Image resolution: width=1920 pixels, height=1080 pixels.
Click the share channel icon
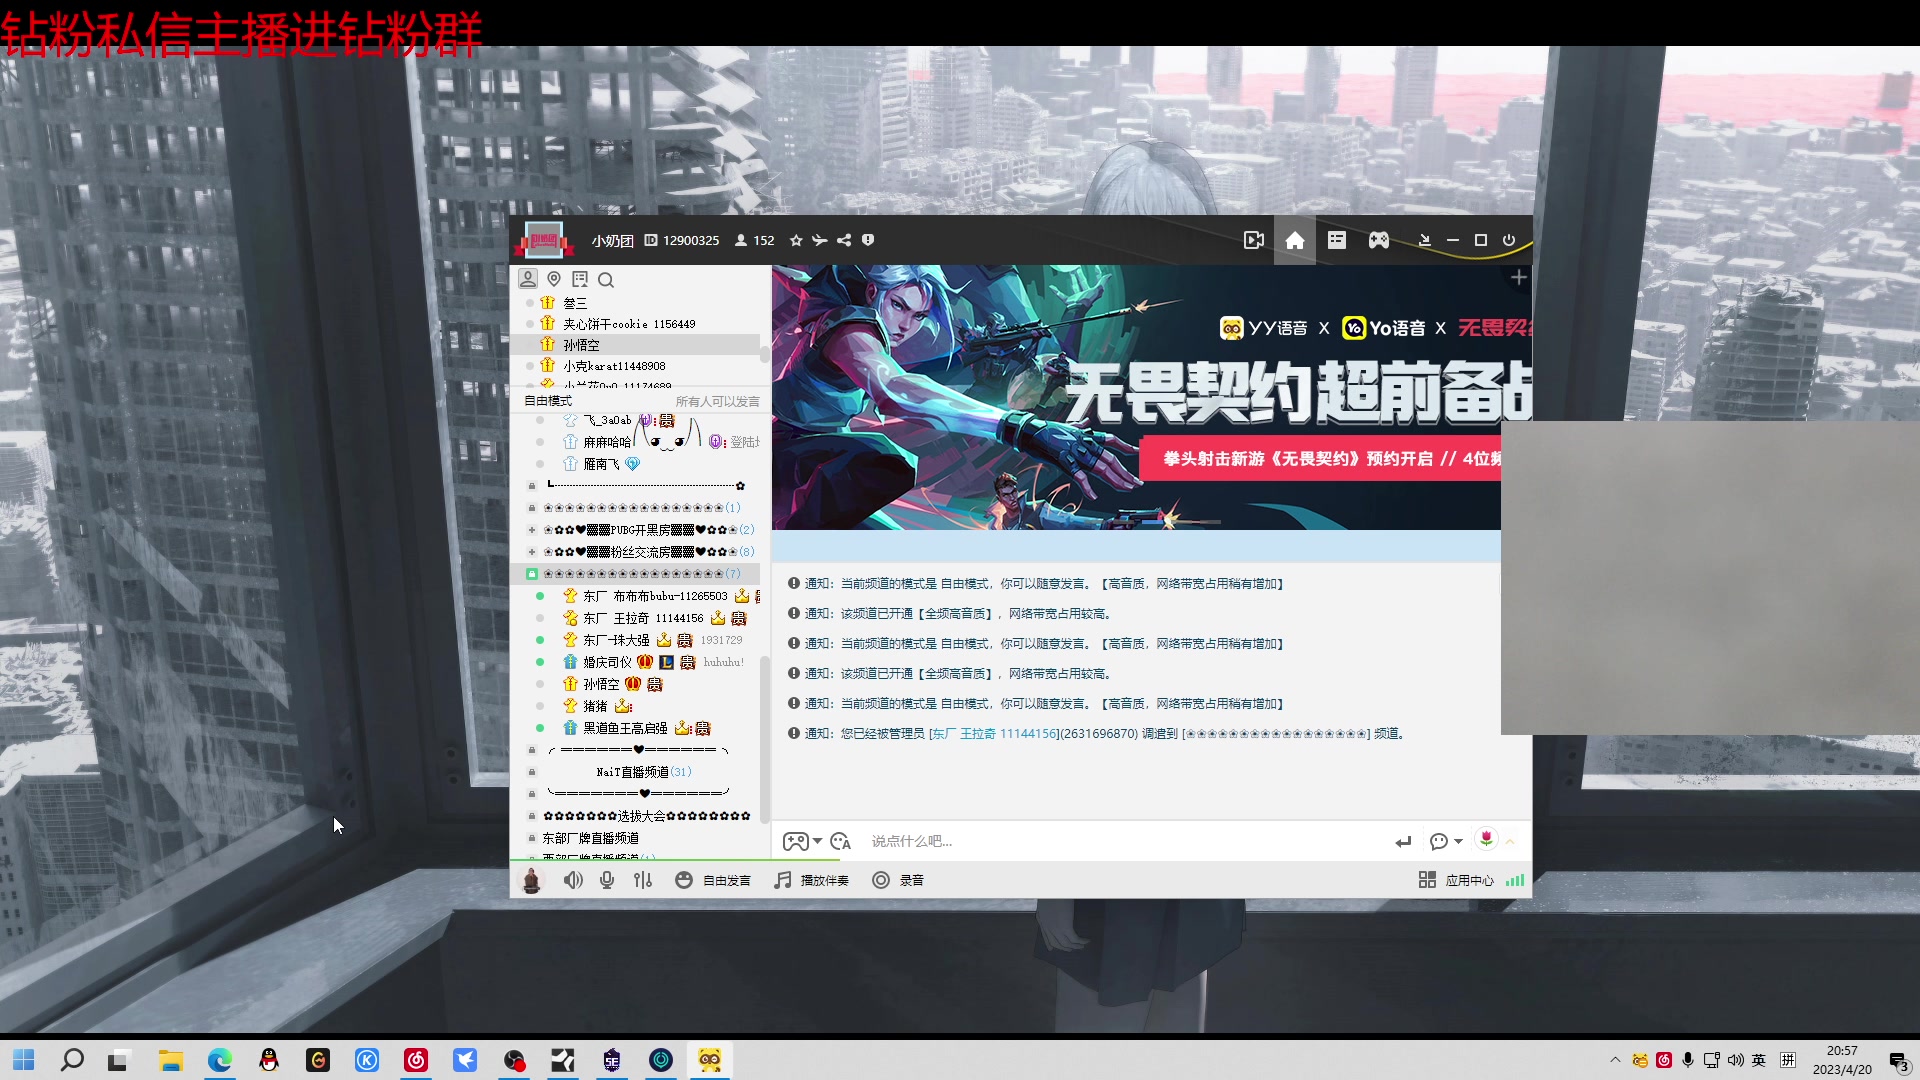point(844,240)
